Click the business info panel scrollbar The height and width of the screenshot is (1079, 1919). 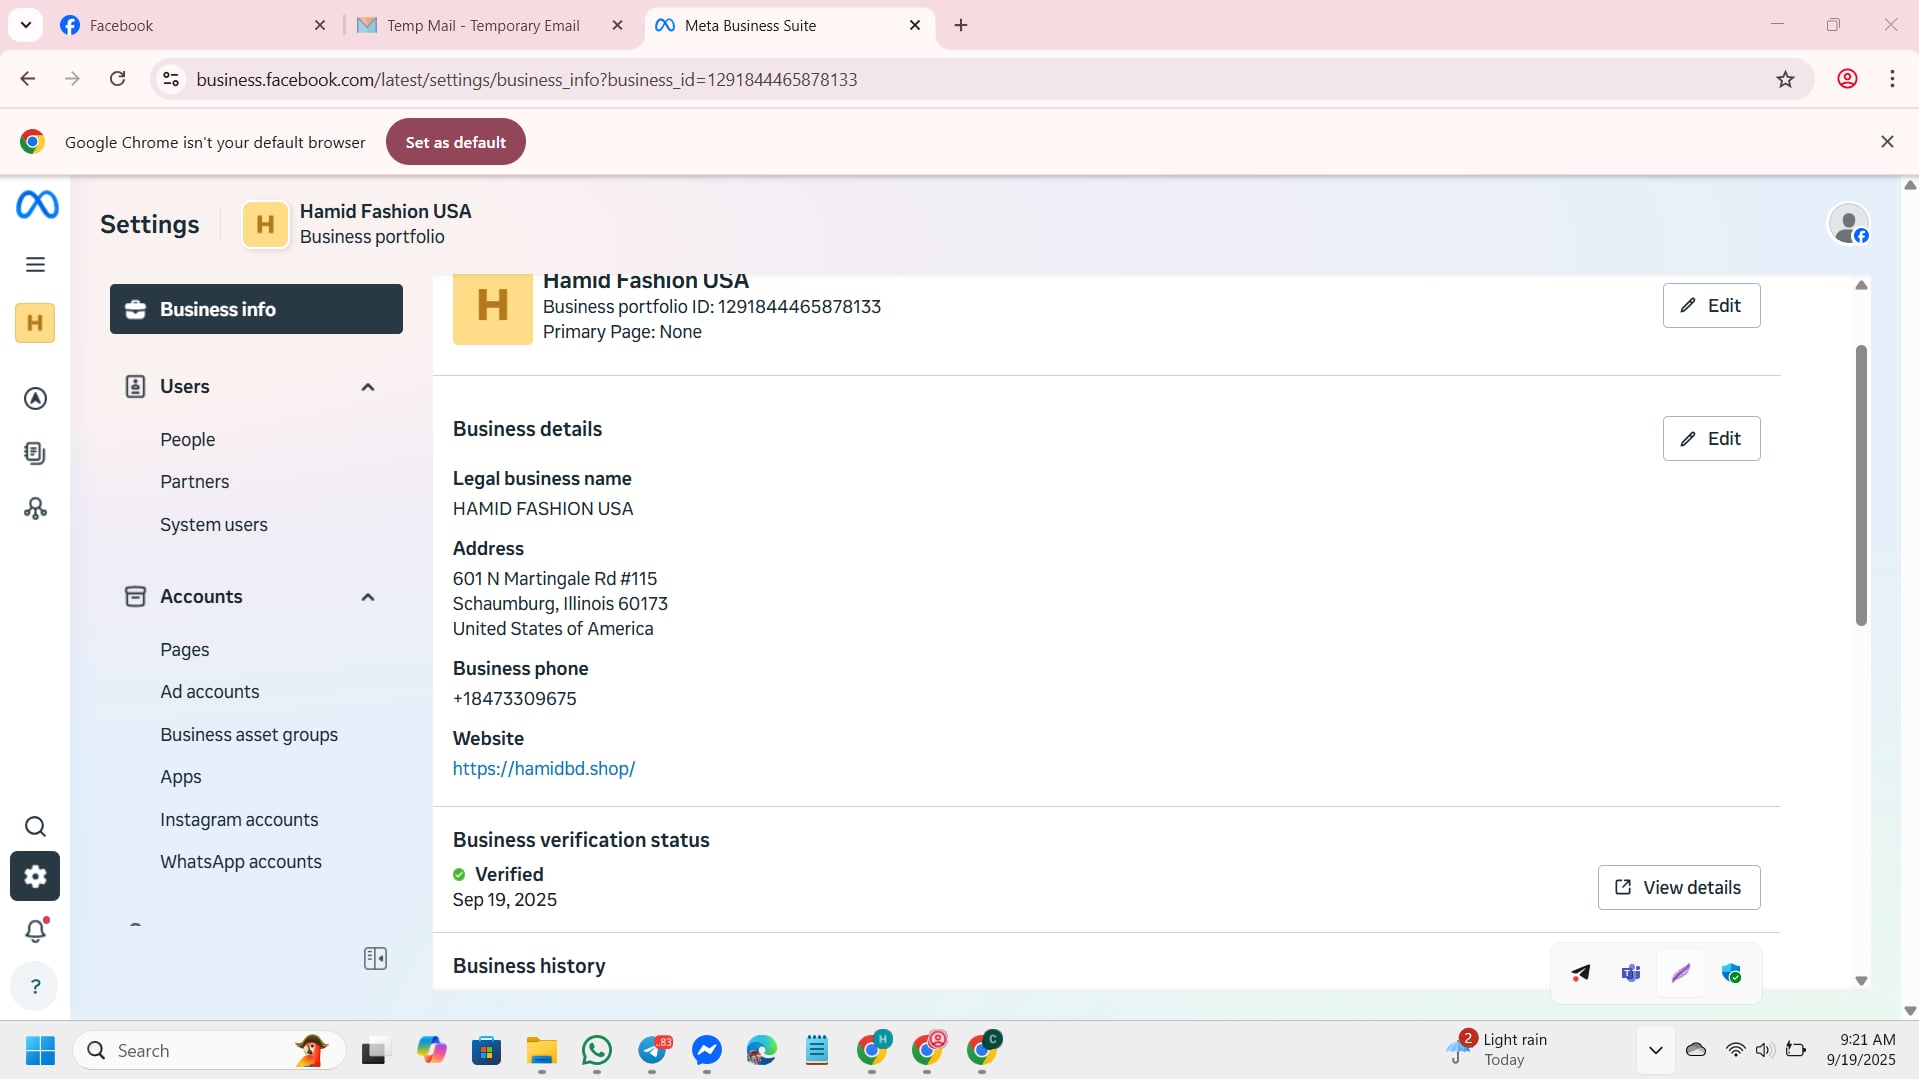(x=1861, y=486)
